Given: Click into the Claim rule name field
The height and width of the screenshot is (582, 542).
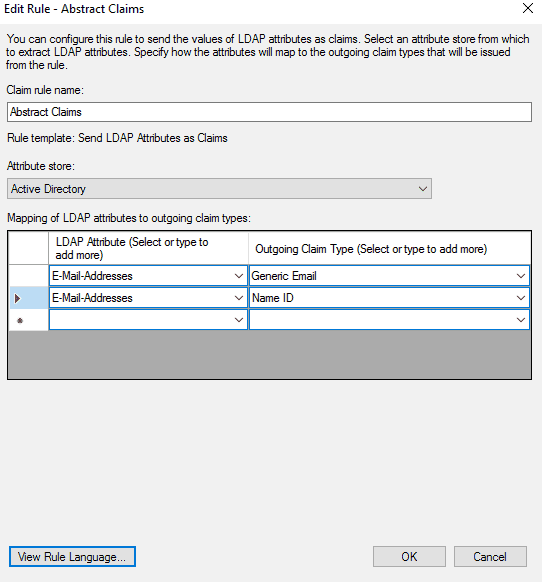Looking at the screenshot, I should [x=269, y=112].
